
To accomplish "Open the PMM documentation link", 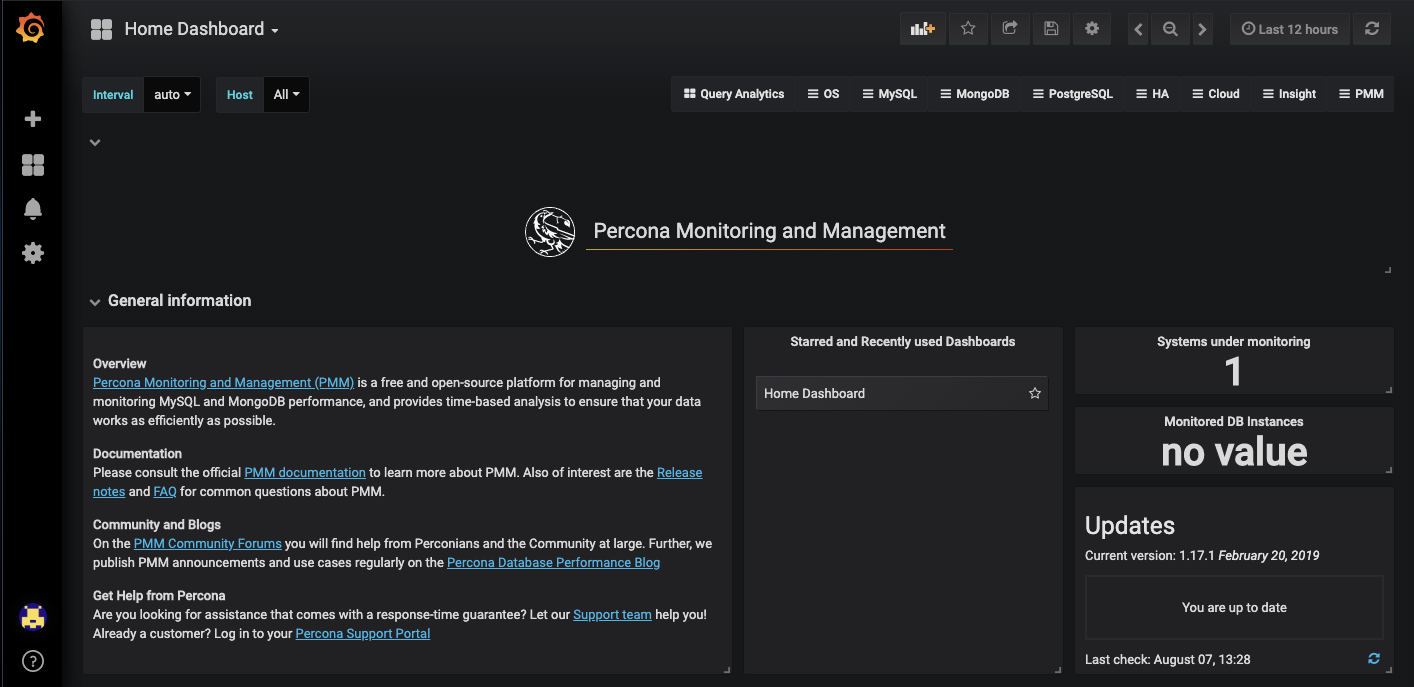I will 305,472.
